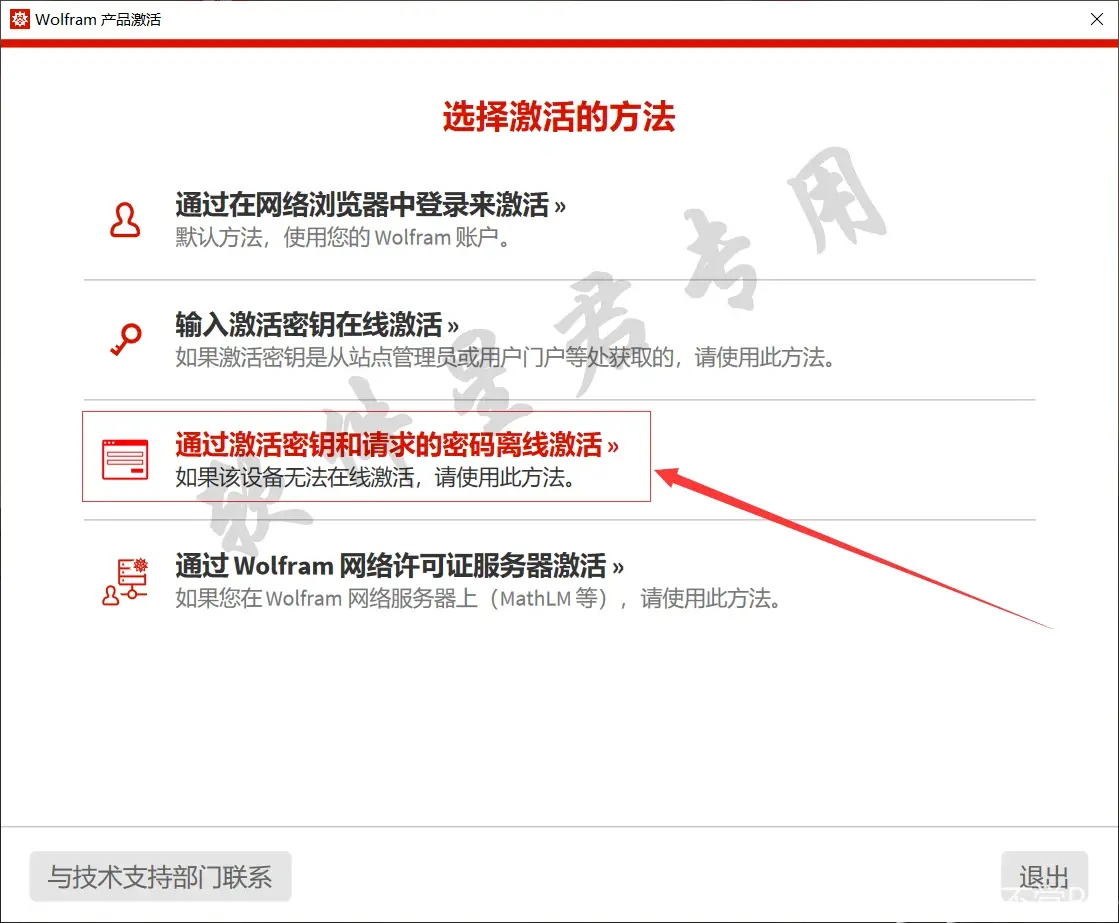The image size is (1119, 923).
Task: Click text 如果您在 Wolfram 网络服务器上（MathLM 等）
Action: point(392,598)
